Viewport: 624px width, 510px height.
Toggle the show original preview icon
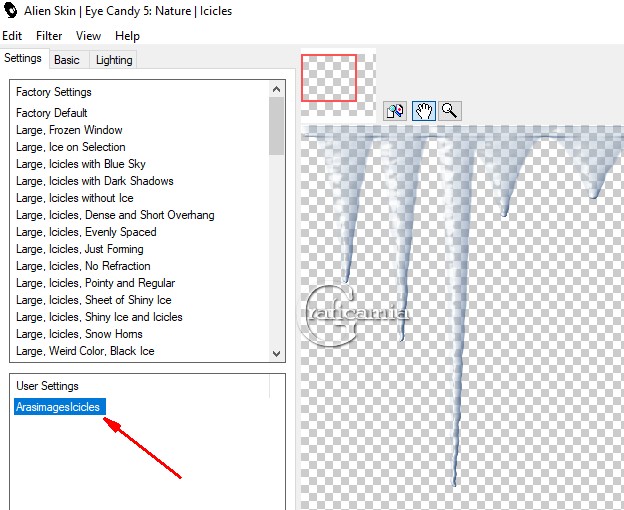coord(395,111)
